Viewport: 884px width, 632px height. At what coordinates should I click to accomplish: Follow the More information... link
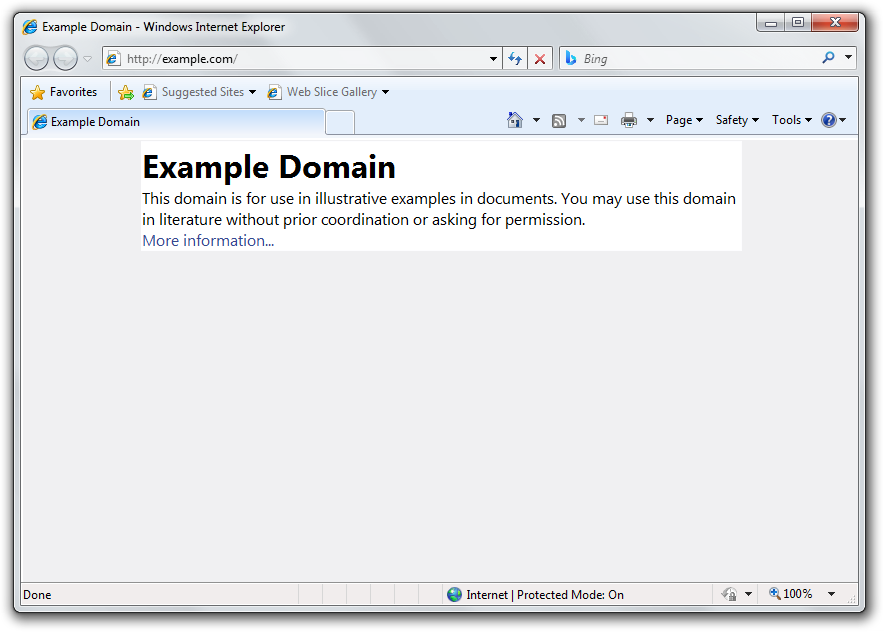coord(208,241)
